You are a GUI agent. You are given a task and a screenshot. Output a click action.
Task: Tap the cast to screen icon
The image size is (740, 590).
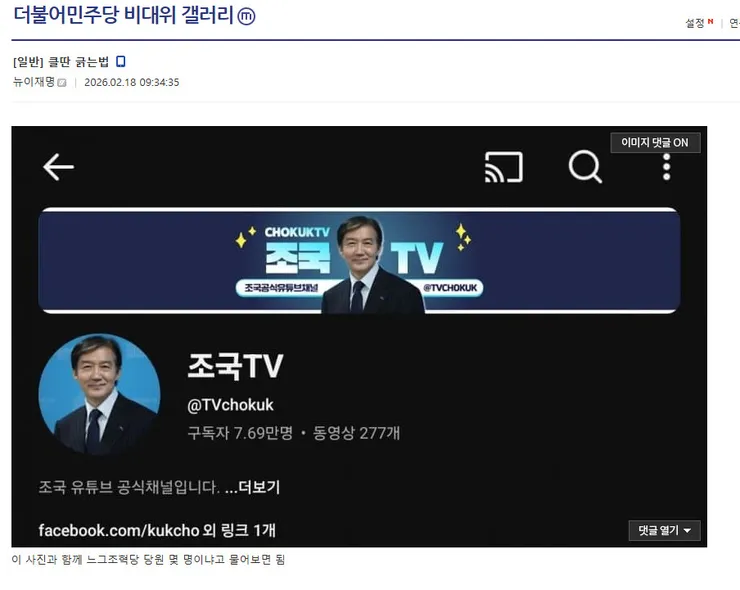(x=504, y=167)
